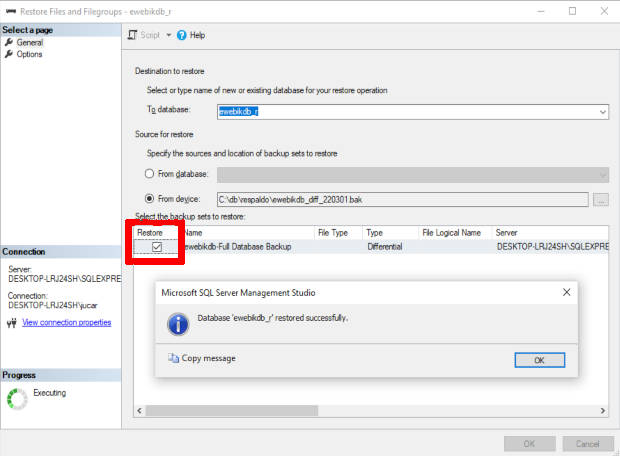Click the scroll right arrow of the grid

(602, 411)
